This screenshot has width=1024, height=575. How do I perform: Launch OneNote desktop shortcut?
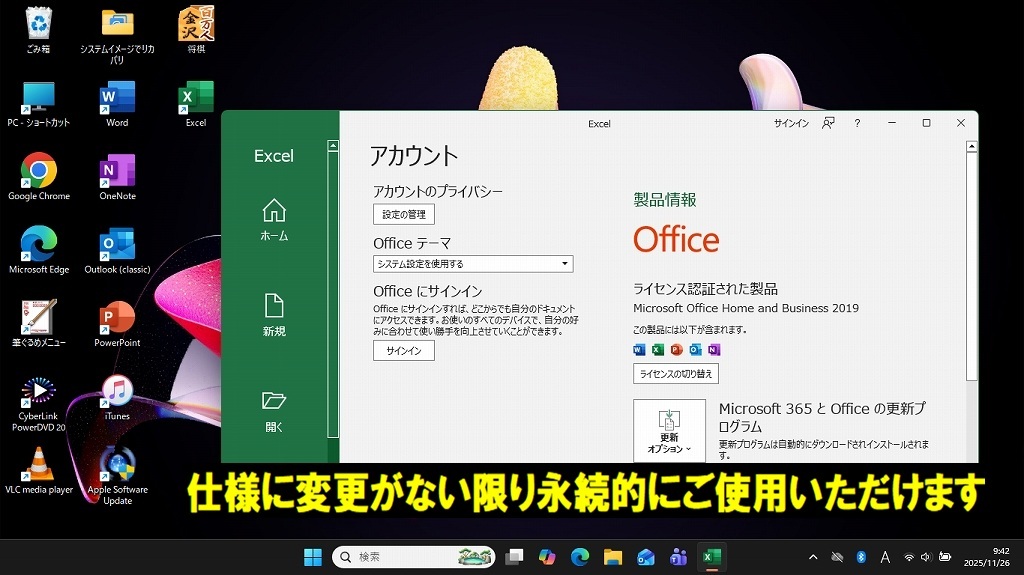coord(118,176)
